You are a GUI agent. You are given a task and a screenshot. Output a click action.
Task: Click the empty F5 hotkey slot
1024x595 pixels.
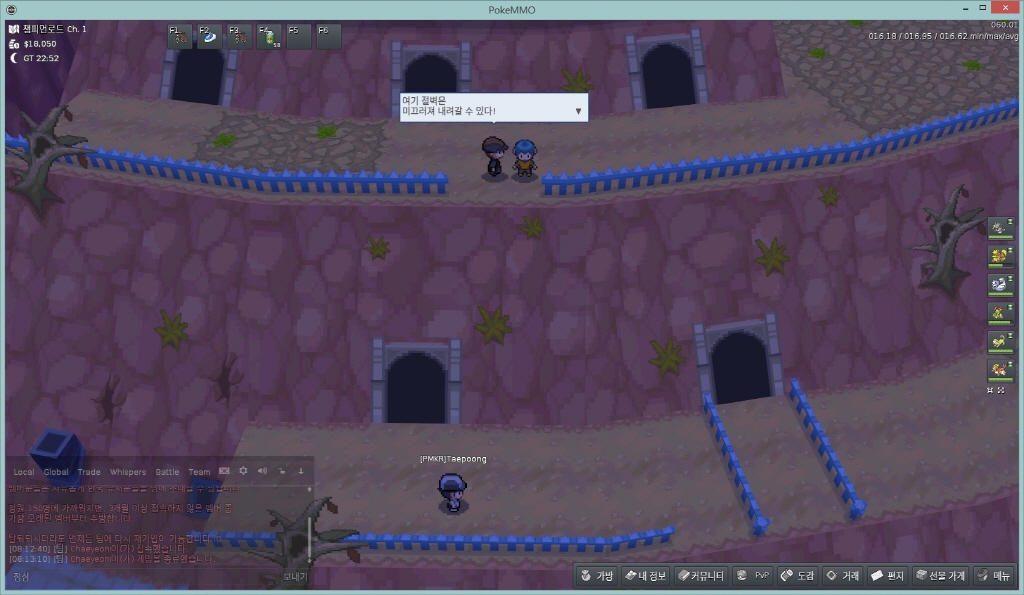click(299, 37)
